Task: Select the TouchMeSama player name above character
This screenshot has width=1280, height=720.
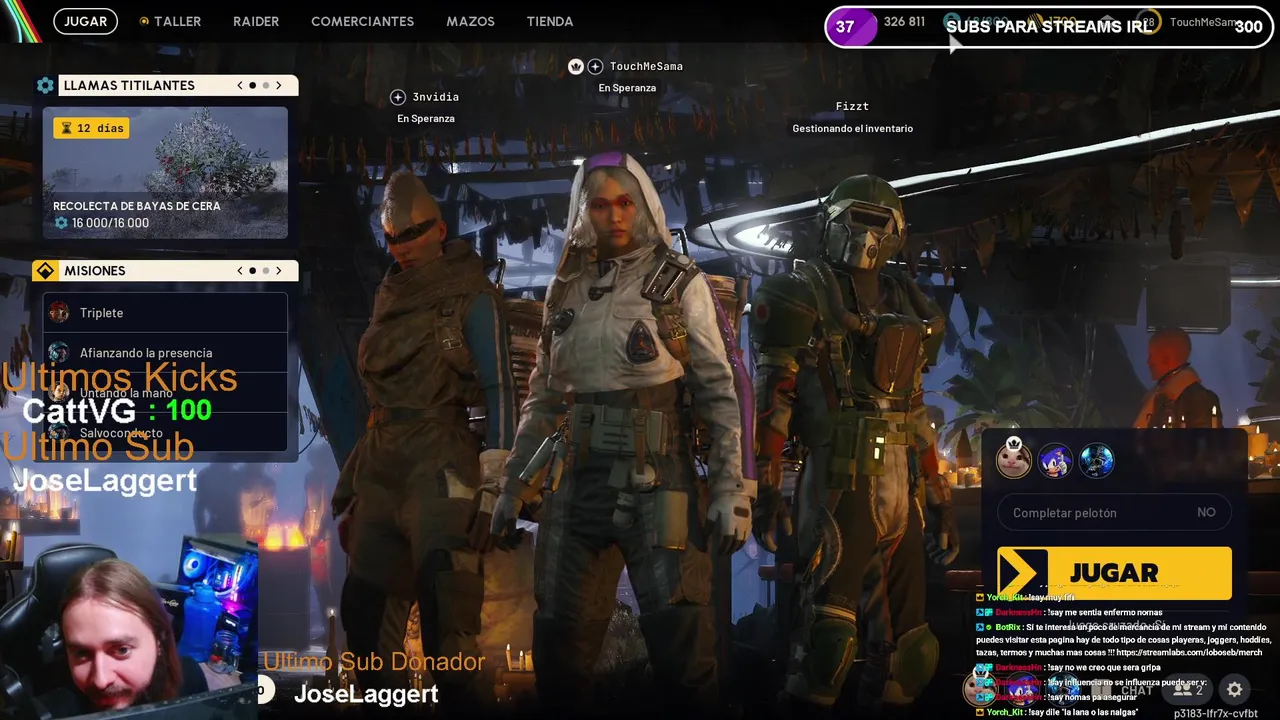Action: pos(646,66)
